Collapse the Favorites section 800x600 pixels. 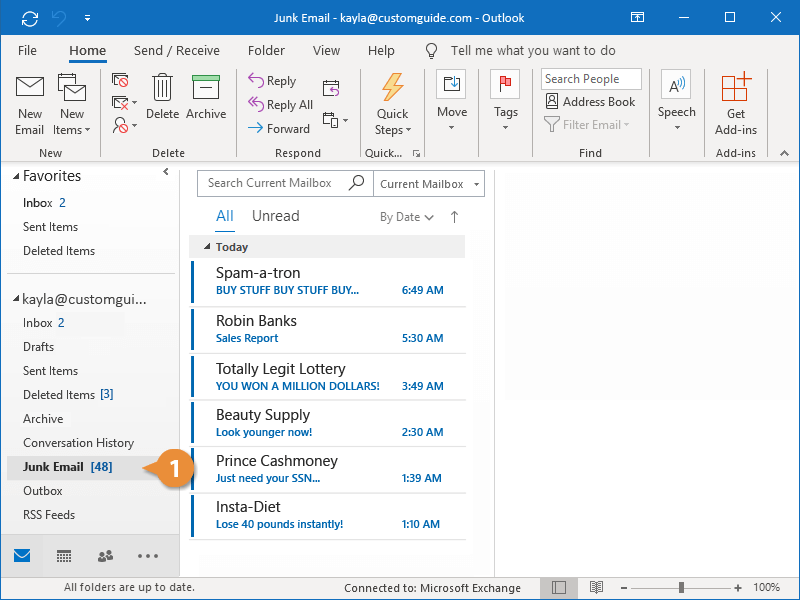pyautogui.click(x=16, y=176)
